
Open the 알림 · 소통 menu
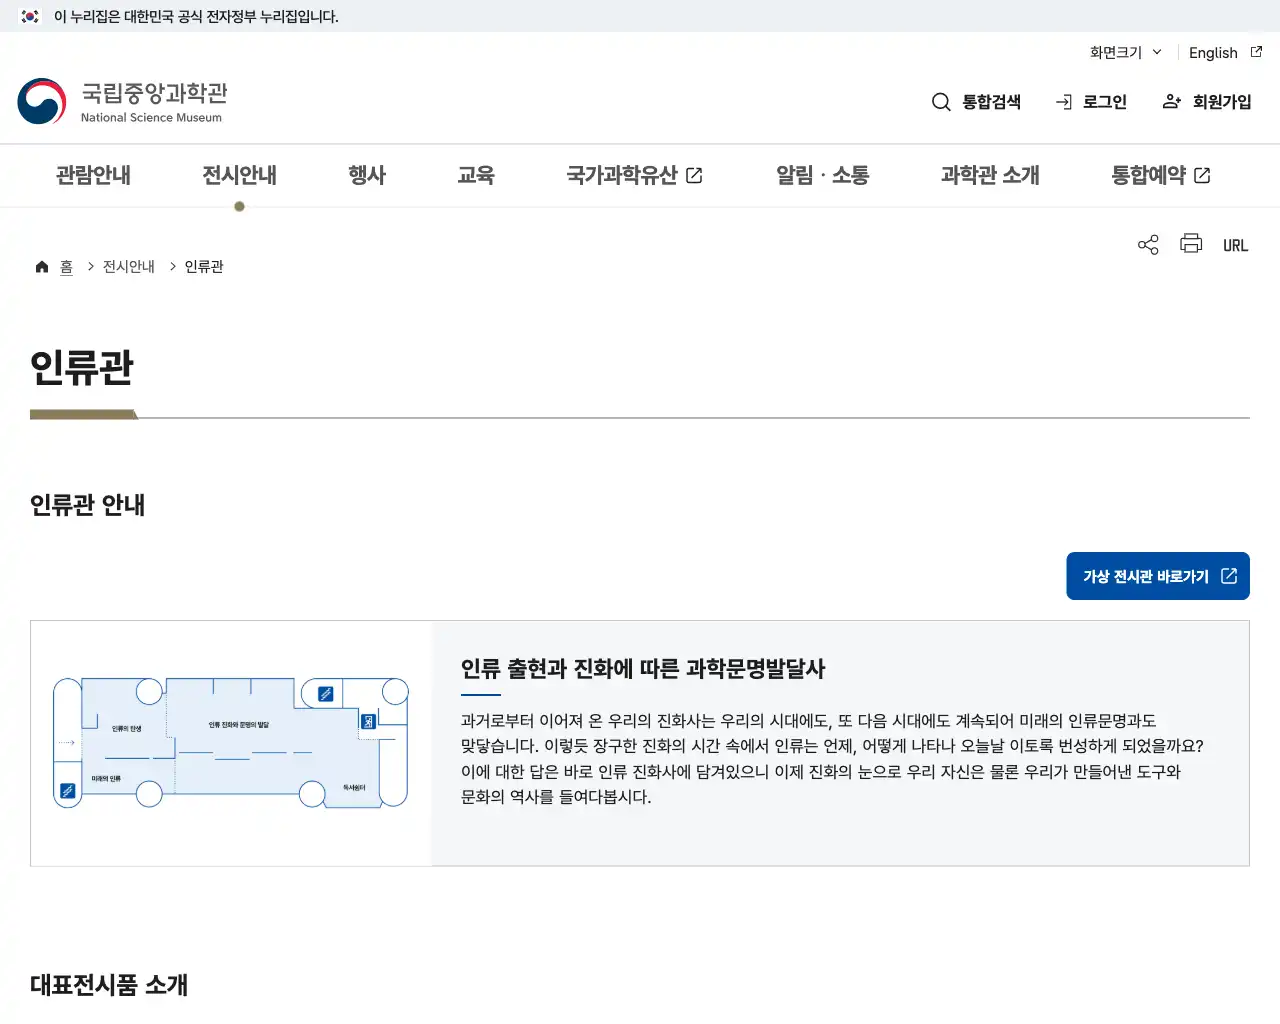click(822, 175)
